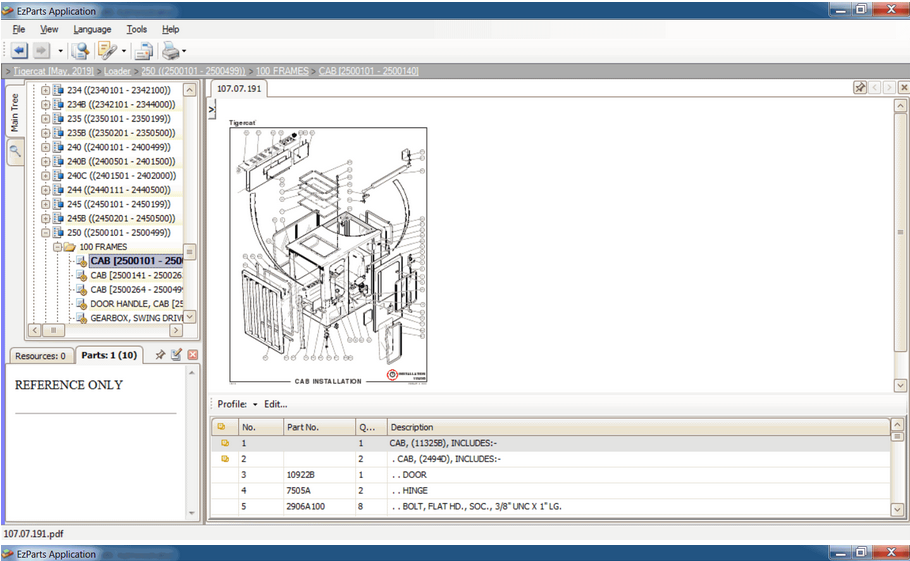Select the Main Tree vertical tab
910x561 pixels.
click(x=15, y=111)
